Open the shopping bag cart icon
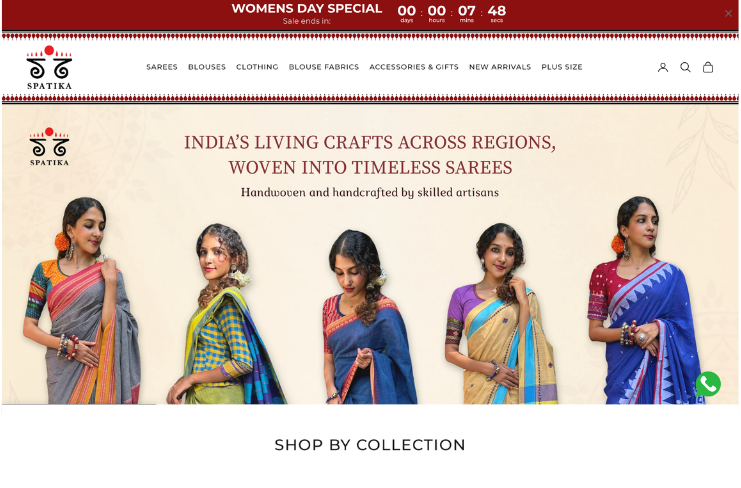Screen dimensions: 741x488 click(707, 68)
